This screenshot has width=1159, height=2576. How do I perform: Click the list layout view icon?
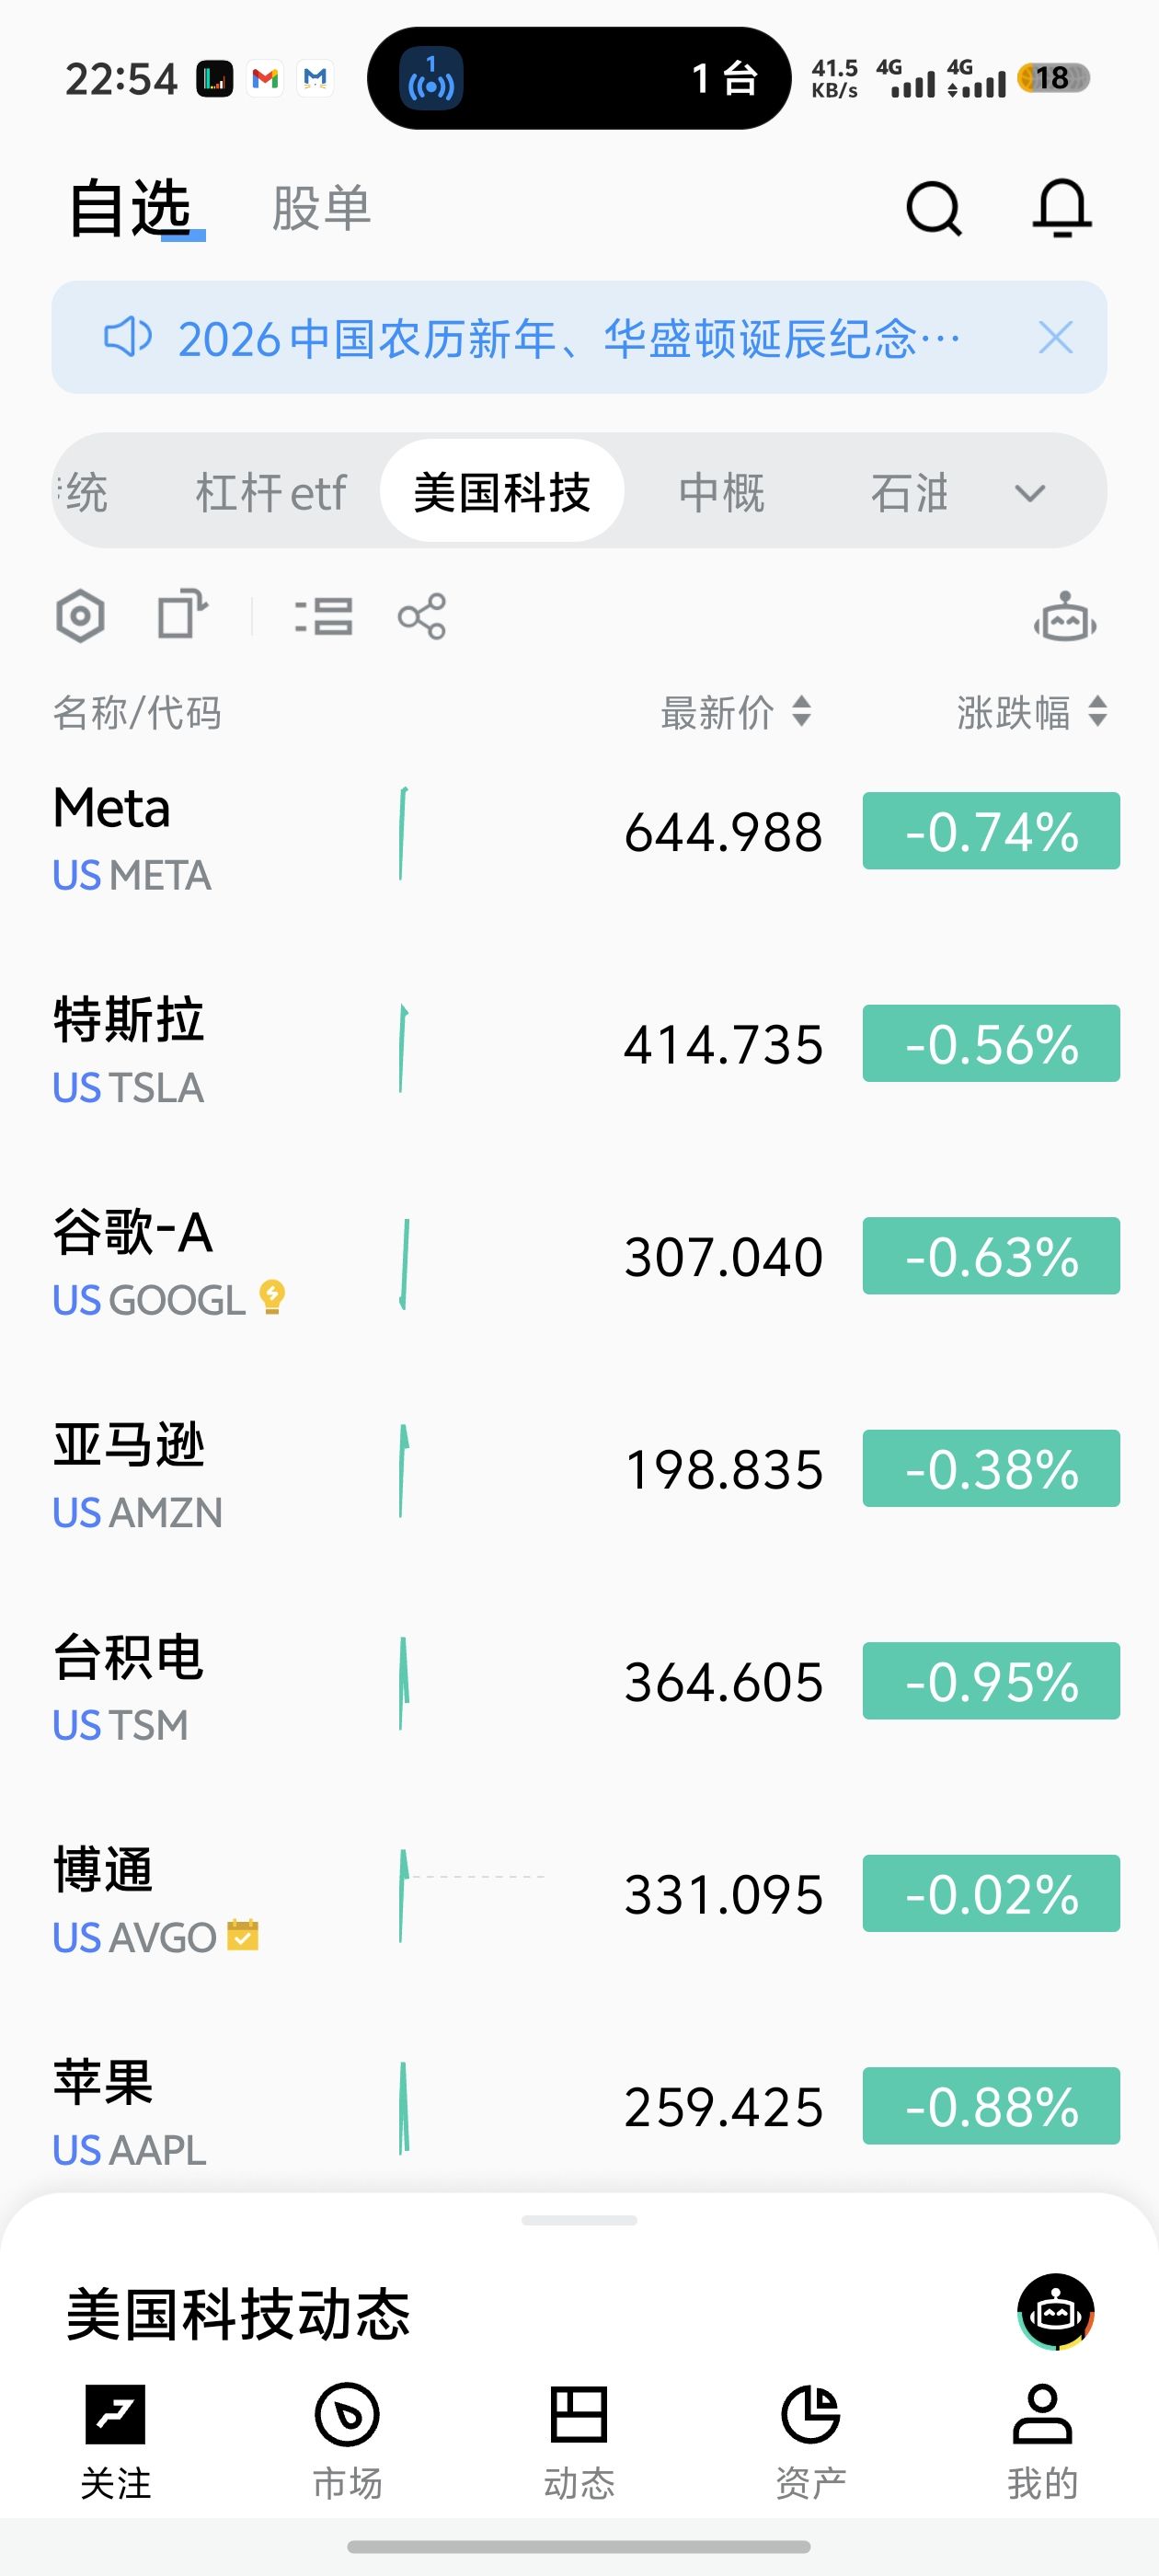click(x=324, y=616)
